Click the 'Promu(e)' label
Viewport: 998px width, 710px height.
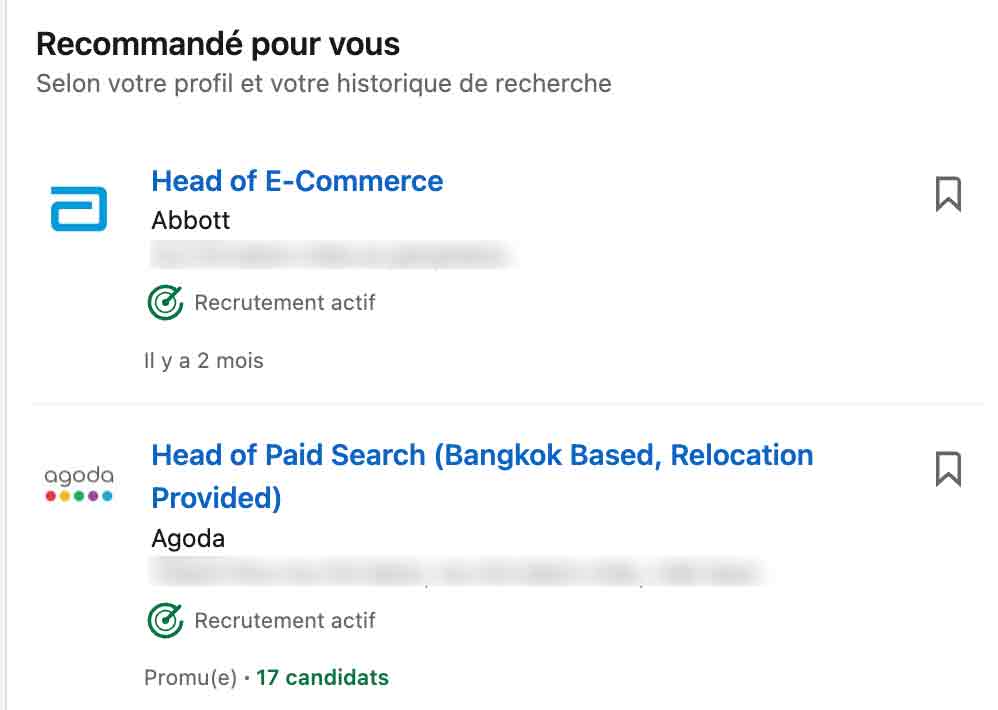coord(190,678)
